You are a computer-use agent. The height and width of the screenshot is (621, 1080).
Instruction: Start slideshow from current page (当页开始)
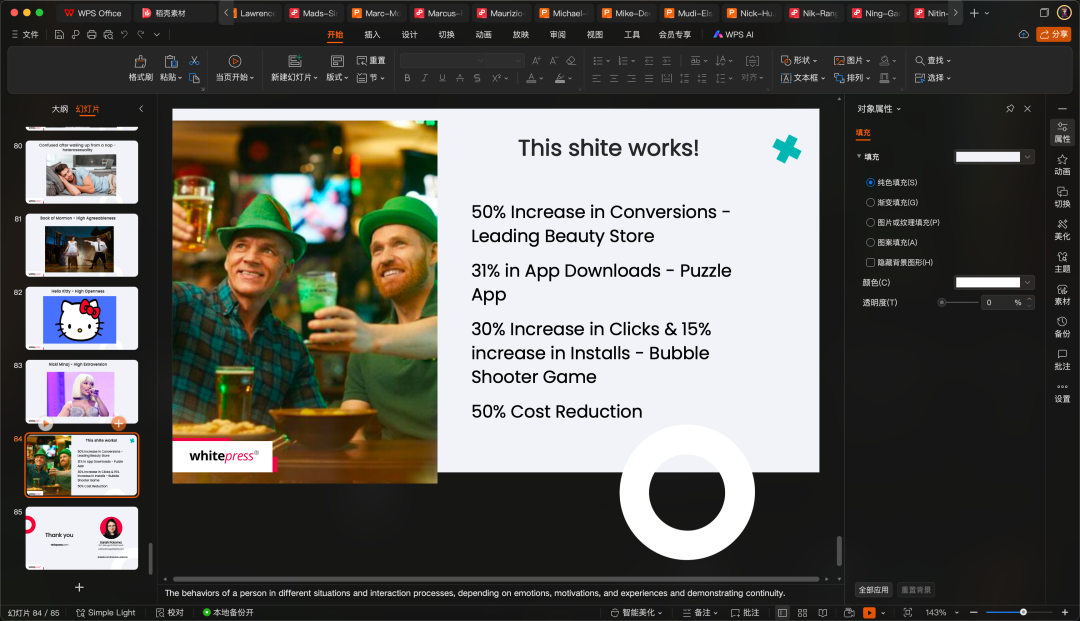[x=235, y=68]
